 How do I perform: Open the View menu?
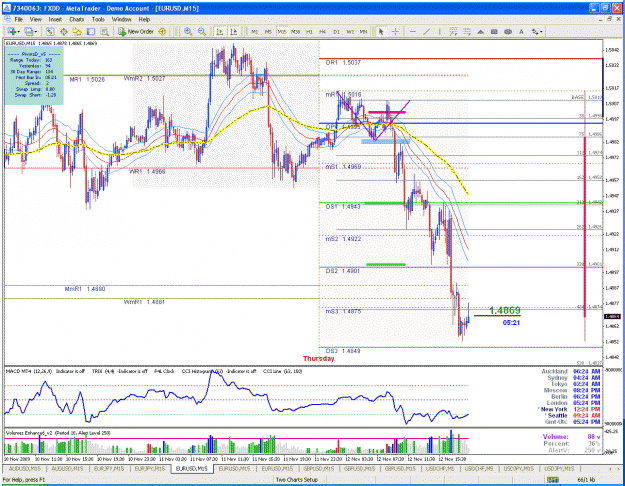click(x=35, y=19)
